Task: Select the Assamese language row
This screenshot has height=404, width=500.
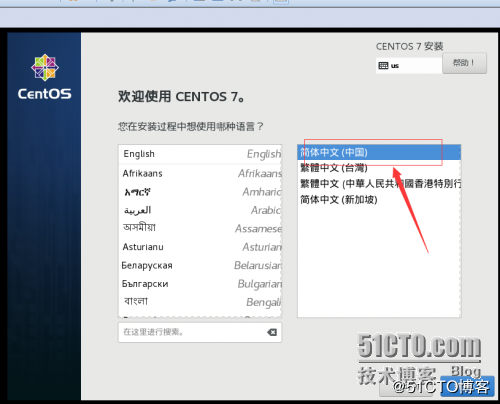Action: (x=200, y=228)
